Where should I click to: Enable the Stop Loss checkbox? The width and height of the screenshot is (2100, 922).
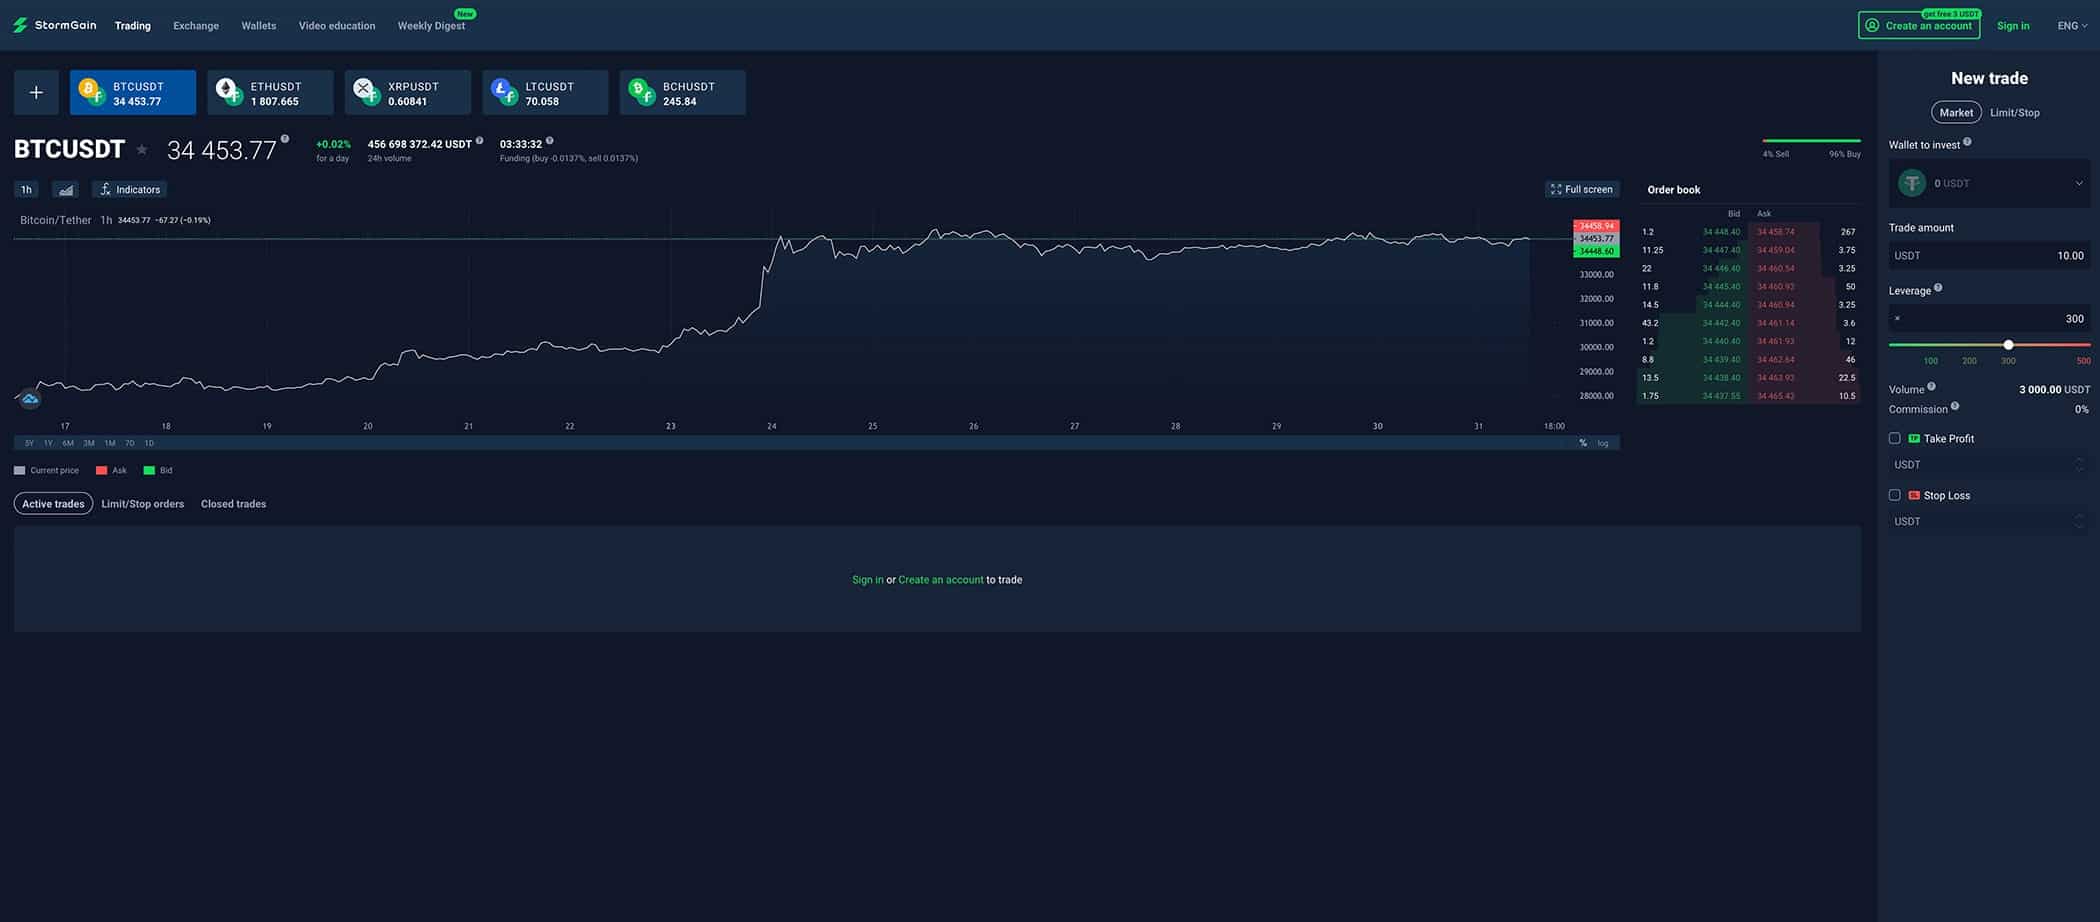coord(1894,495)
